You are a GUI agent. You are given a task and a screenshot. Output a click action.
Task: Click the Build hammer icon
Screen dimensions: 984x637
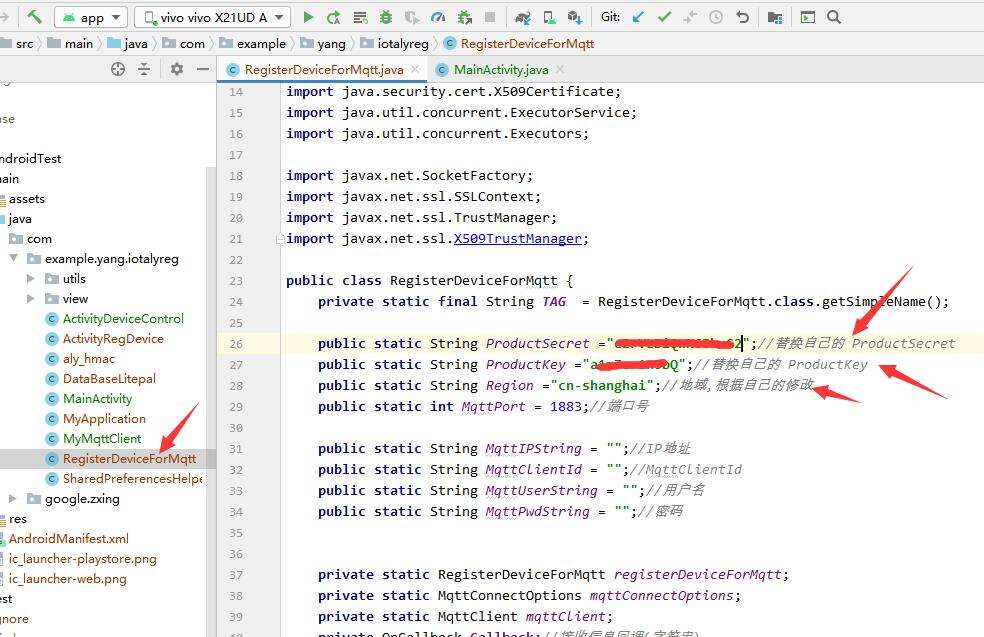[35, 17]
